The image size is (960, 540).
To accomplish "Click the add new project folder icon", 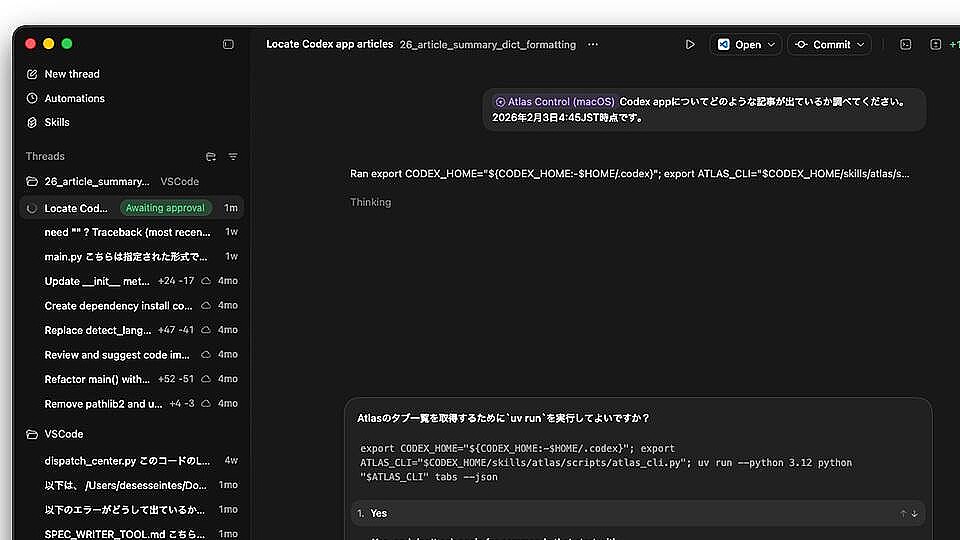I will [x=211, y=157].
